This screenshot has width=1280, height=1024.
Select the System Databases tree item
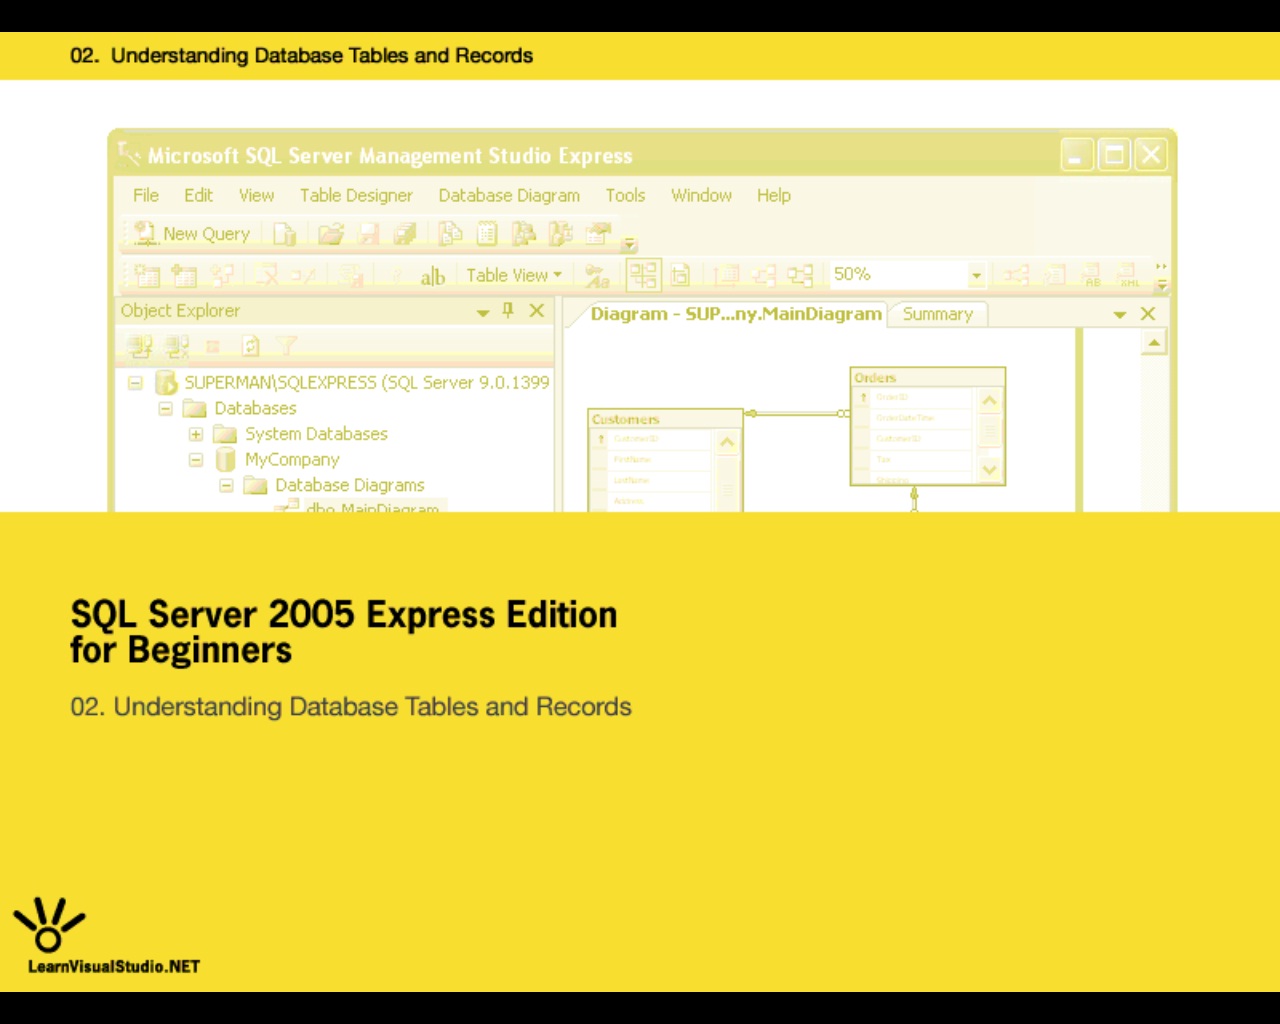pyautogui.click(x=316, y=434)
